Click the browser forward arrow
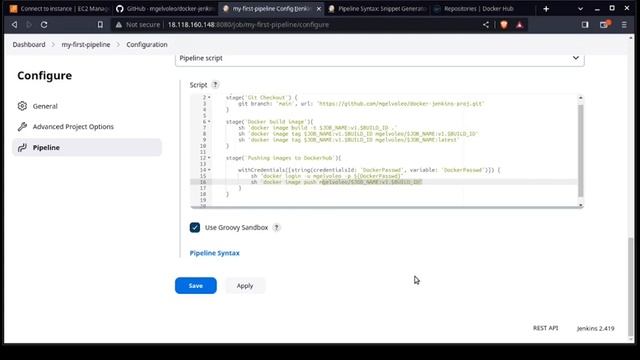640x360 pixels. click(29, 25)
